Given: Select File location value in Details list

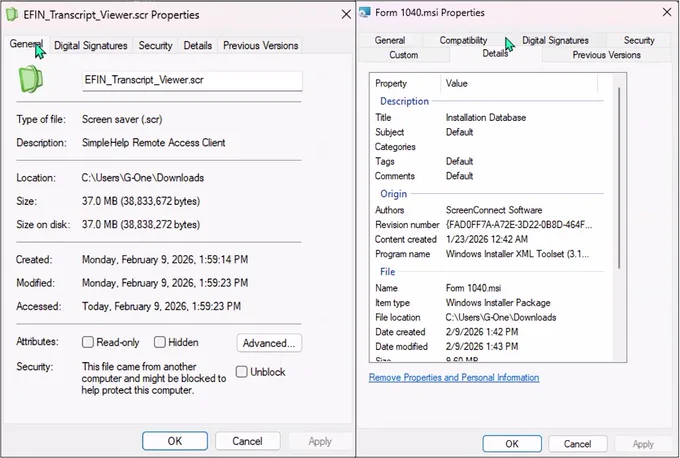Looking at the screenshot, I should point(501,317).
